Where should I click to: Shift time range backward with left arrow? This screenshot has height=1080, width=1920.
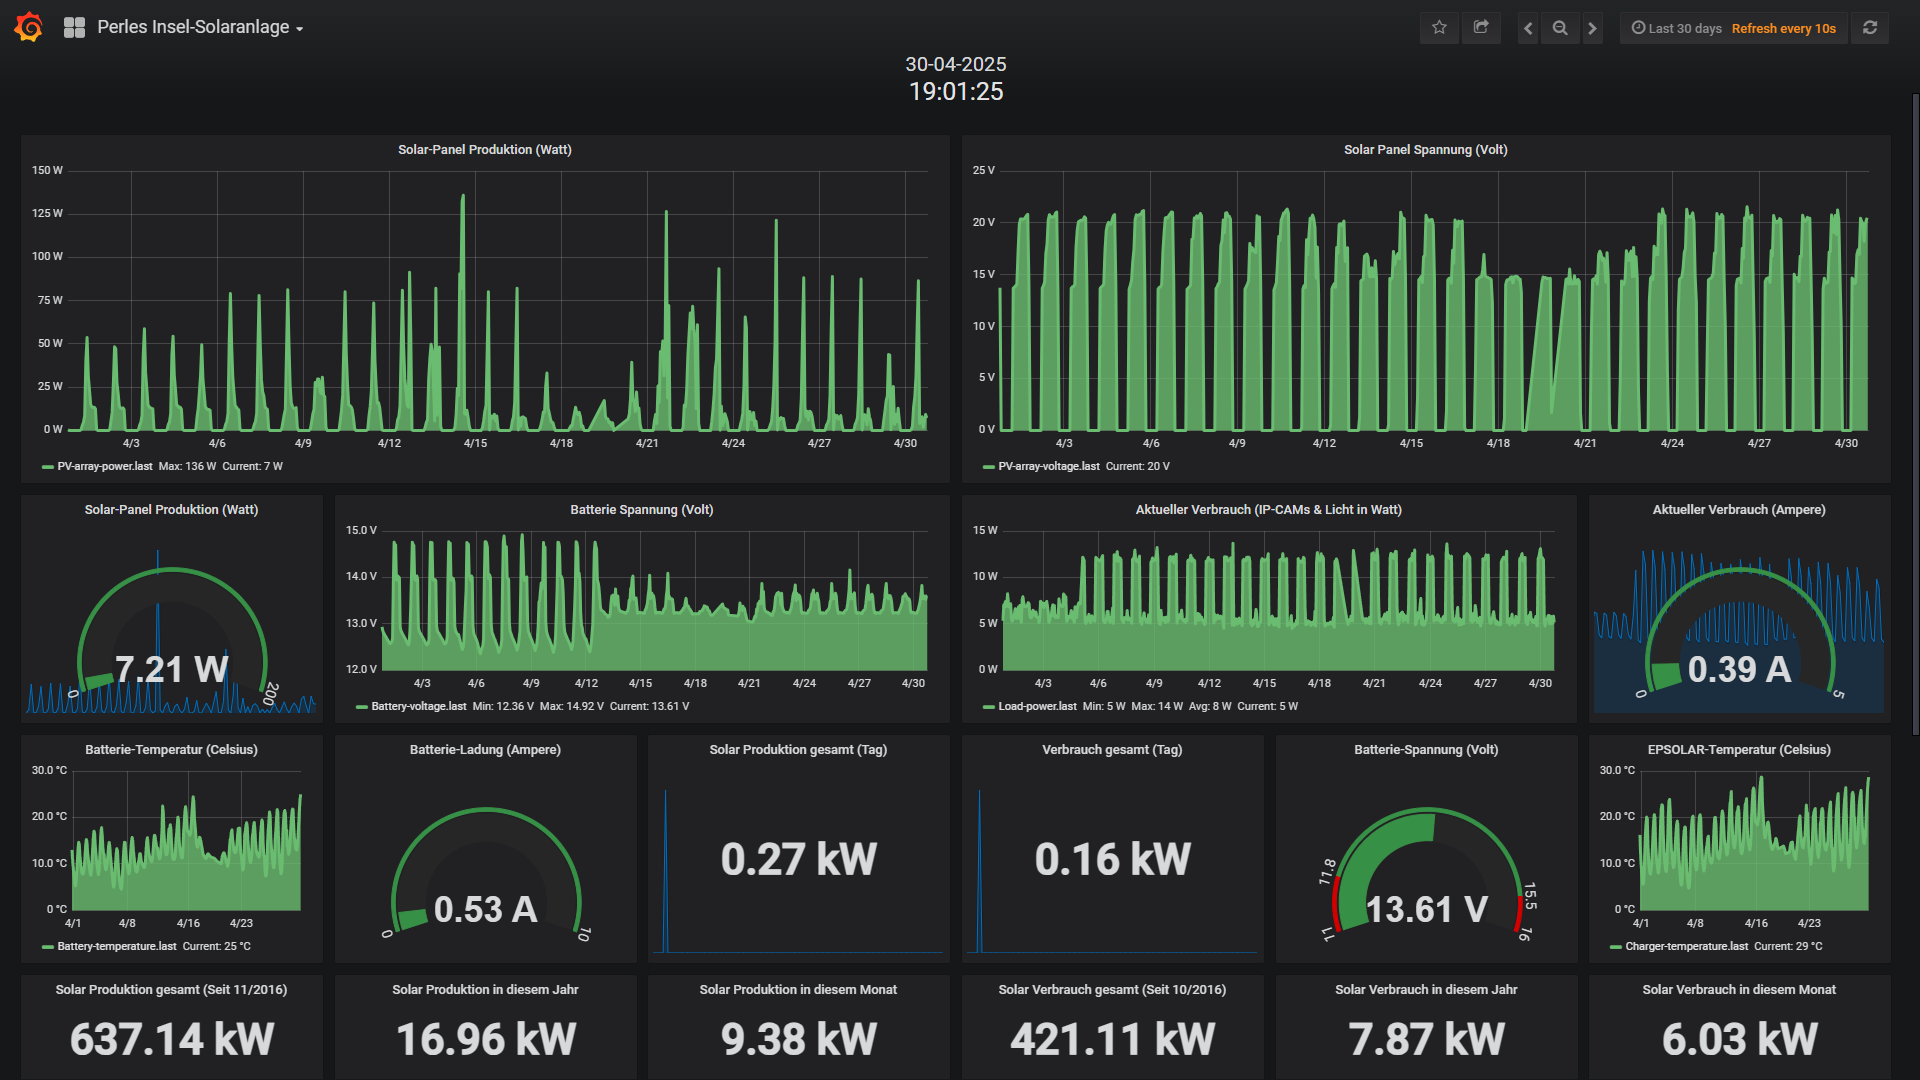point(1528,28)
